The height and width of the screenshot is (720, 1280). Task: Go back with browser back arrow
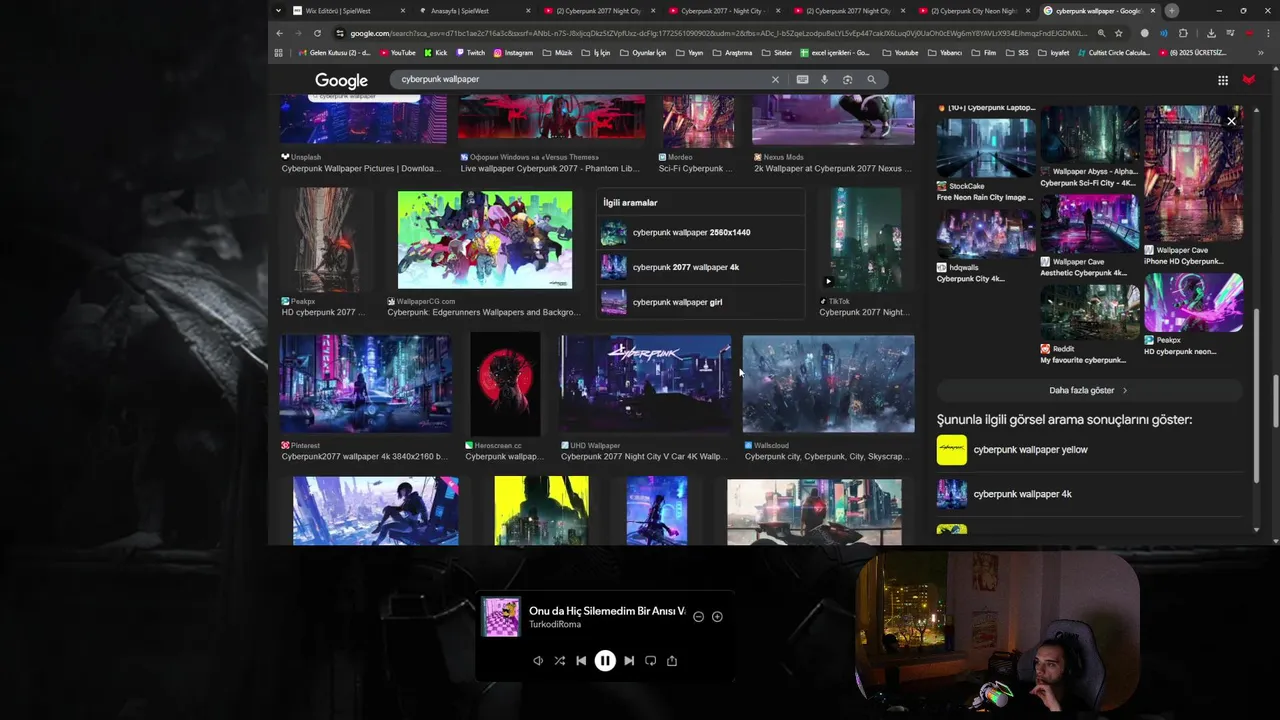(279, 33)
